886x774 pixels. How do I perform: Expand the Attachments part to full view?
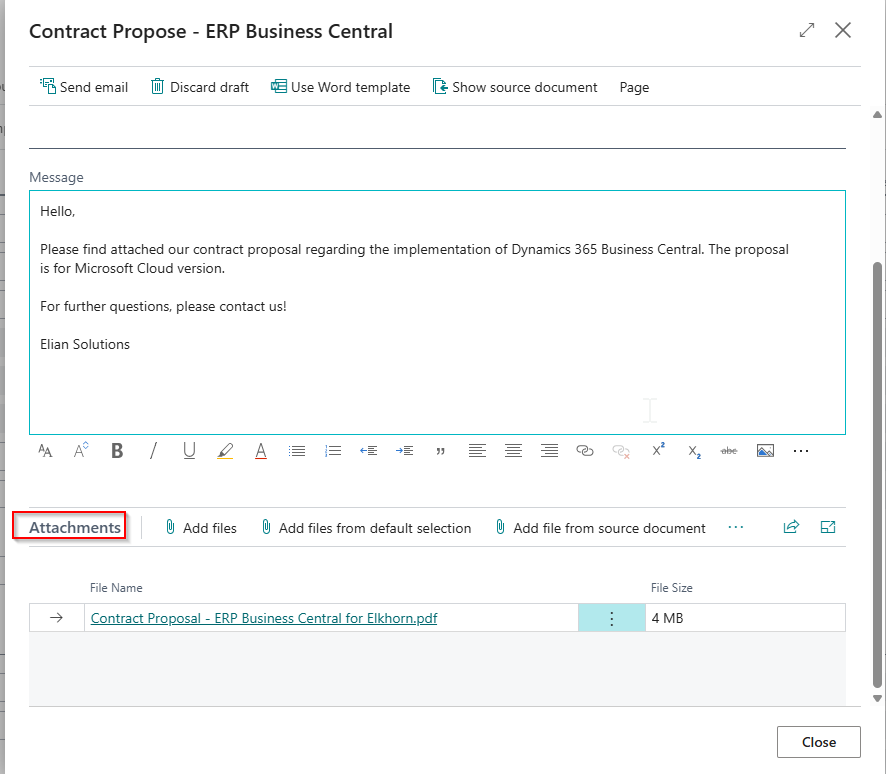(828, 527)
